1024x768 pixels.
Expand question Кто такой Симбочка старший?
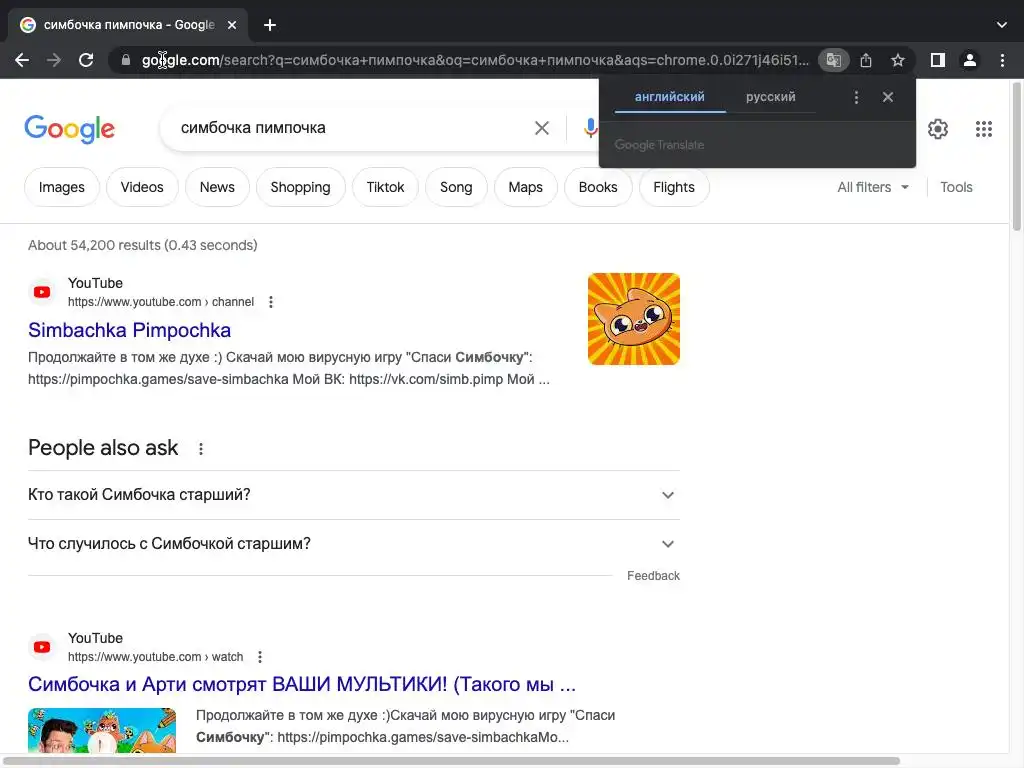pyautogui.click(x=354, y=495)
